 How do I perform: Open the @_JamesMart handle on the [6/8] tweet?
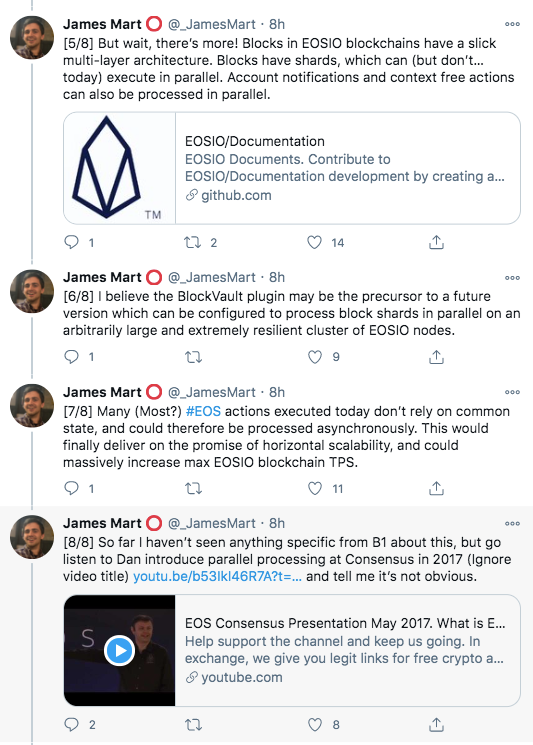(x=212, y=277)
